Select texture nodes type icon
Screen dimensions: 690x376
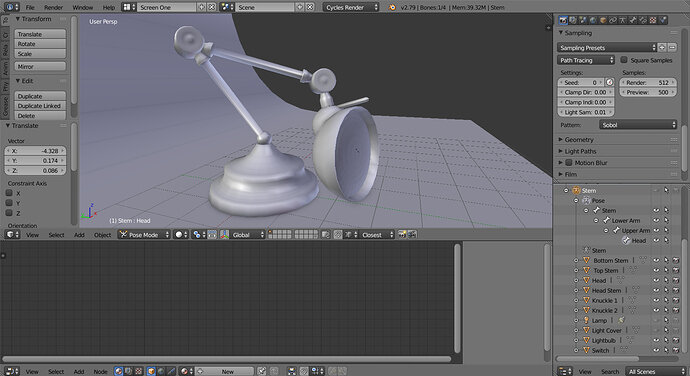[139, 371]
